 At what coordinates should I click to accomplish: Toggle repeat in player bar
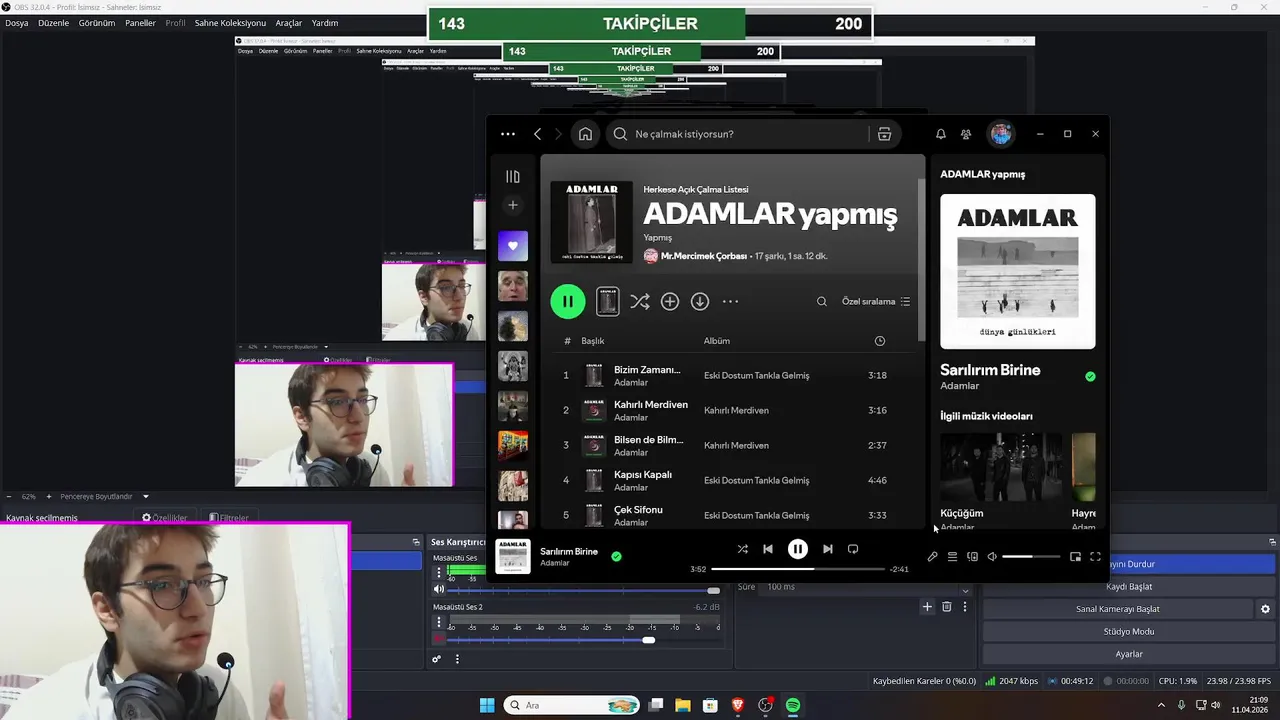853,549
